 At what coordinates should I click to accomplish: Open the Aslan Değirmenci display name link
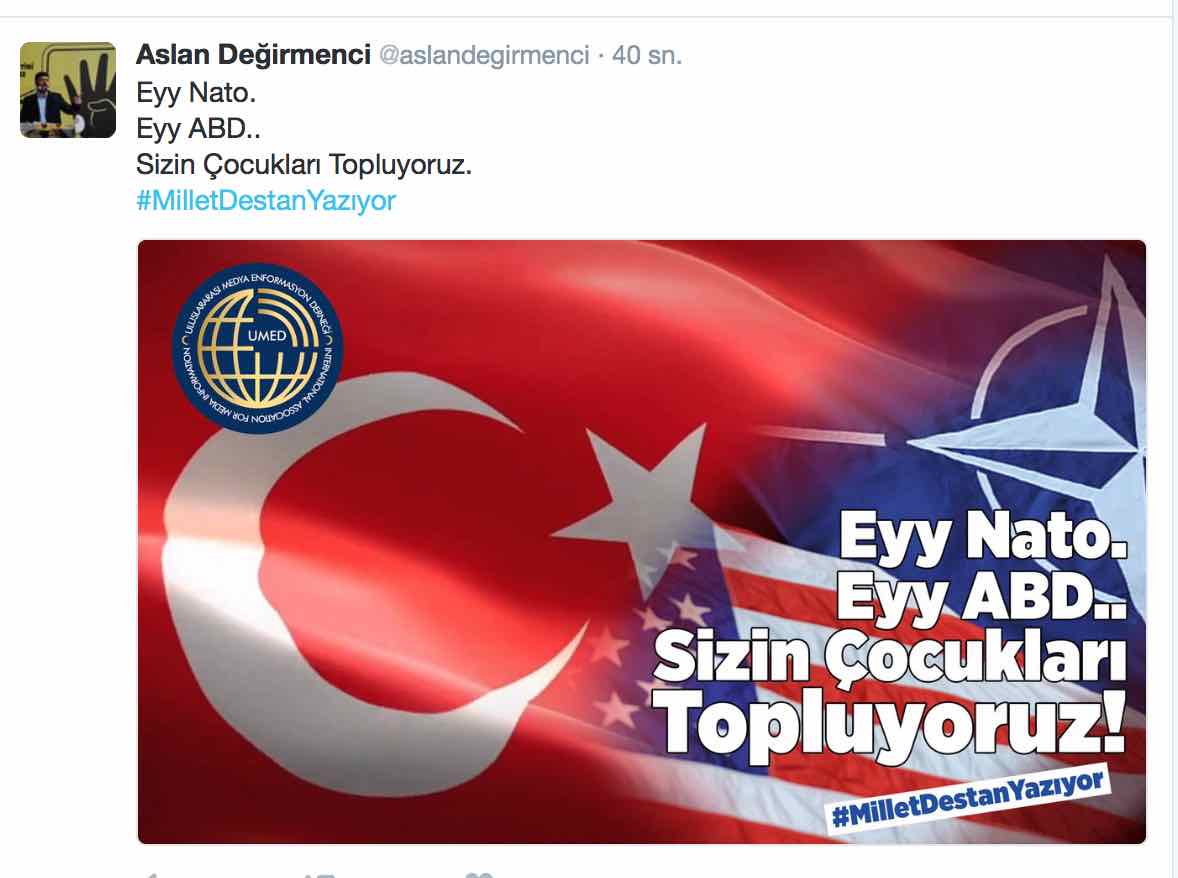point(253,55)
